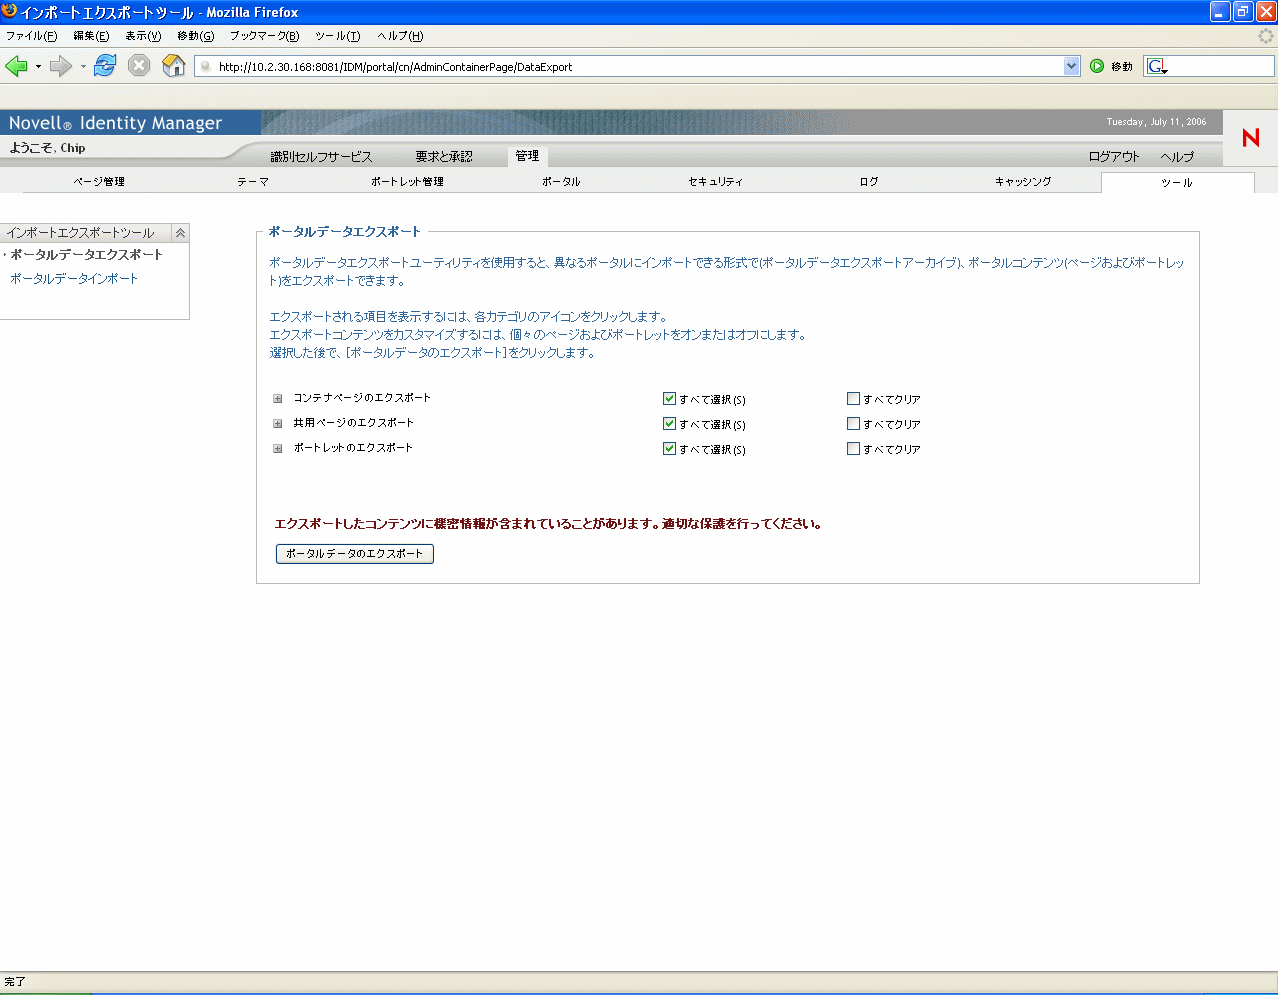Screen dimensions: 1278x995
Task: Switch to 要求と承認 tab
Action: point(444,157)
